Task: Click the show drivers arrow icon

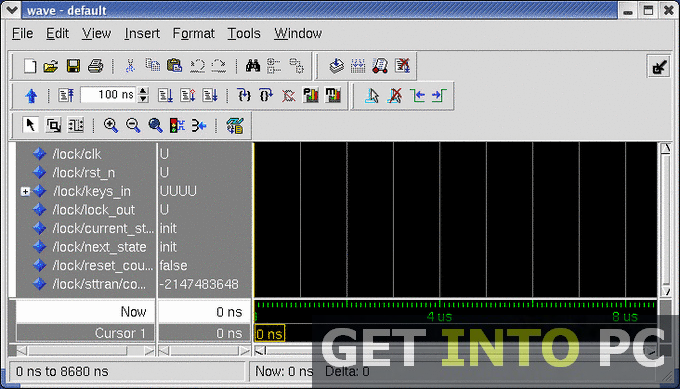Action: point(199,126)
